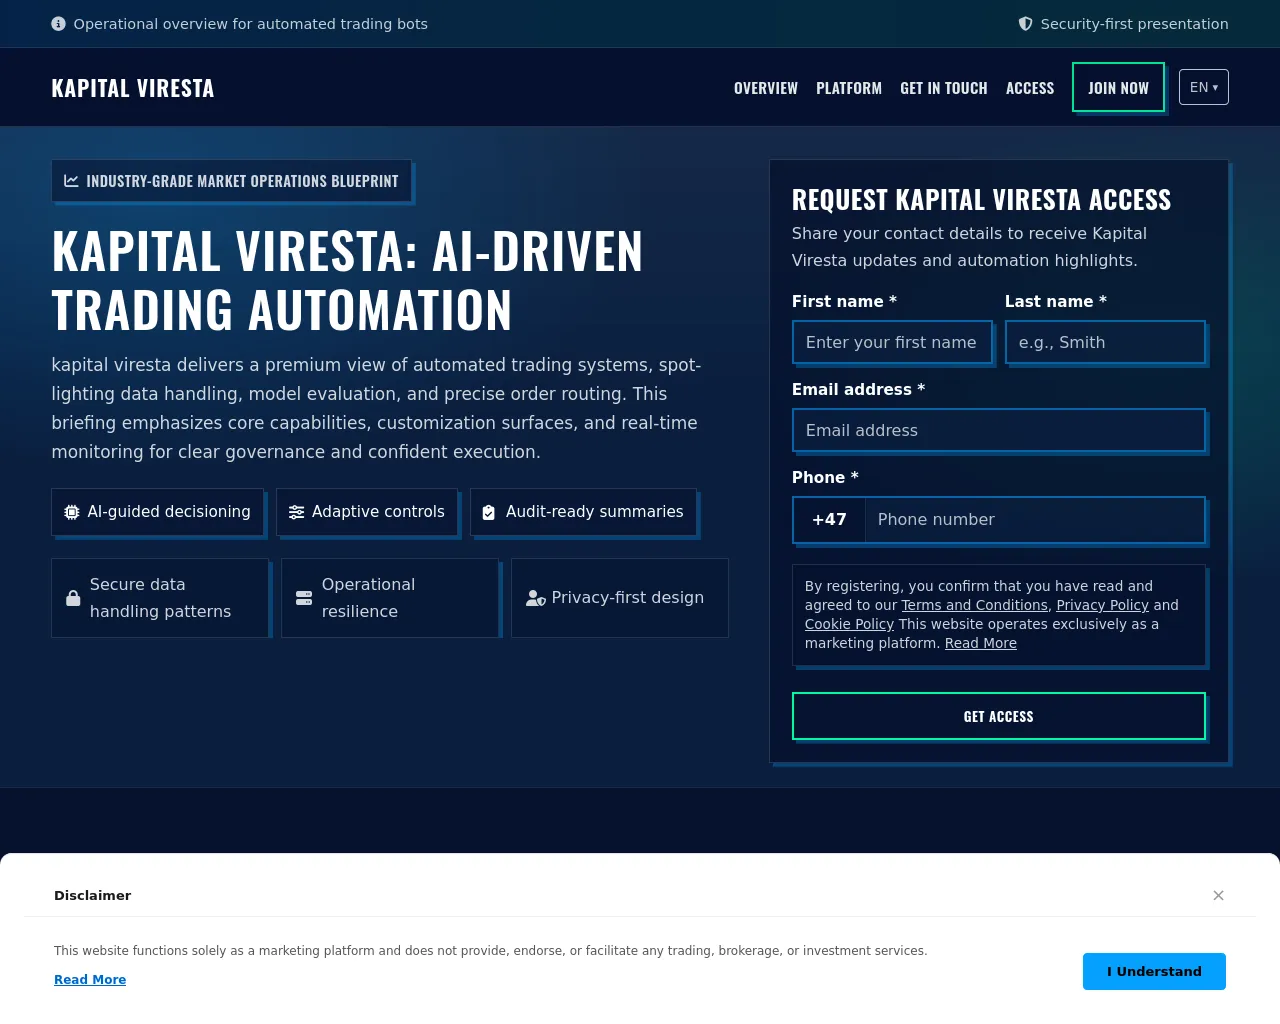Viewport: 1280px width, 1024px height.
Task: Click the Industry-Grade Market Operations Blueprint badge
Action: tap(231, 181)
